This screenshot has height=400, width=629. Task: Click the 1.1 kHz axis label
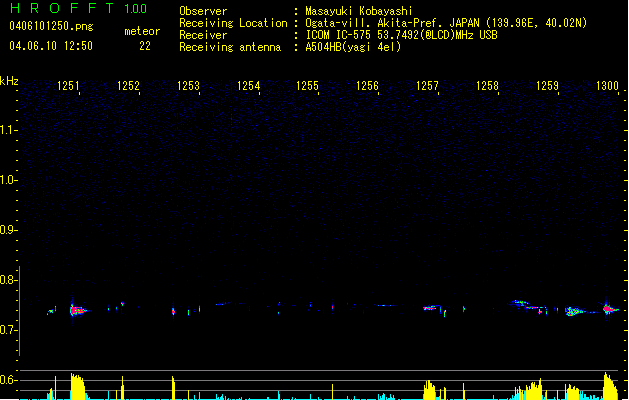(x=7, y=130)
